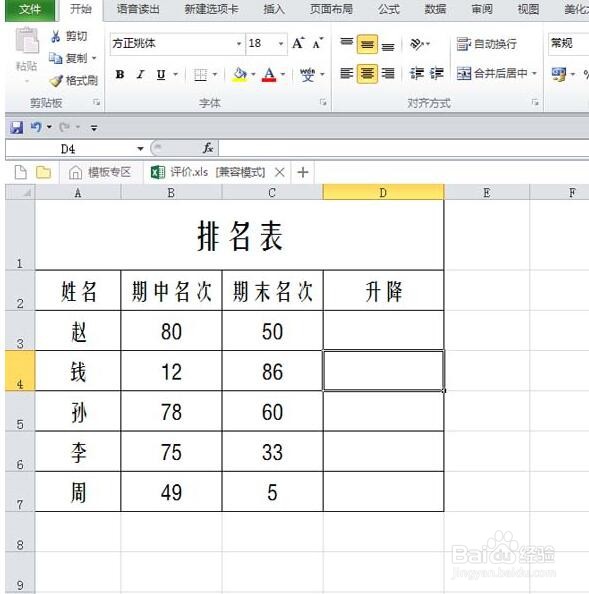Click the fx insert function icon
This screenshot has height=594, width=589.
(x=208, y=148)
